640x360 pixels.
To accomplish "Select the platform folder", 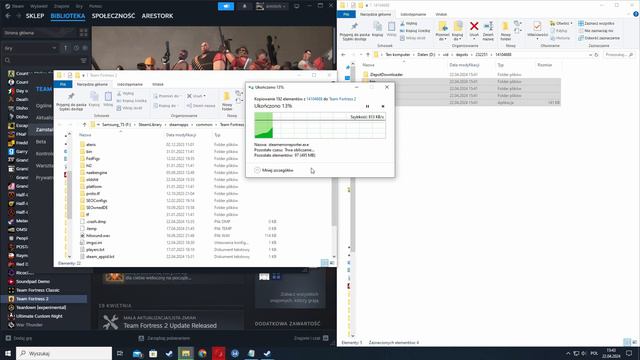I will 94,187.
